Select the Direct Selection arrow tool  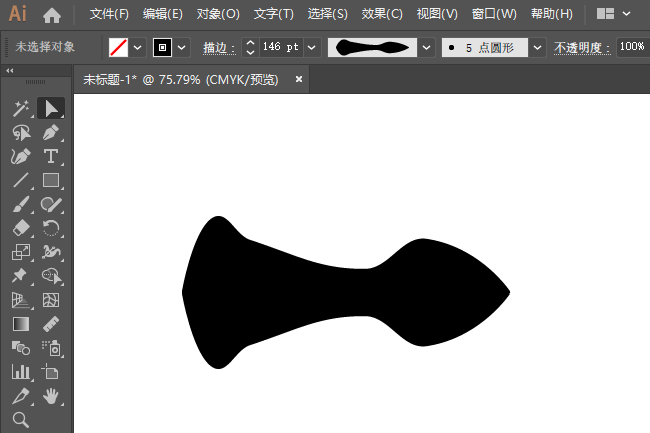(51, 109)
